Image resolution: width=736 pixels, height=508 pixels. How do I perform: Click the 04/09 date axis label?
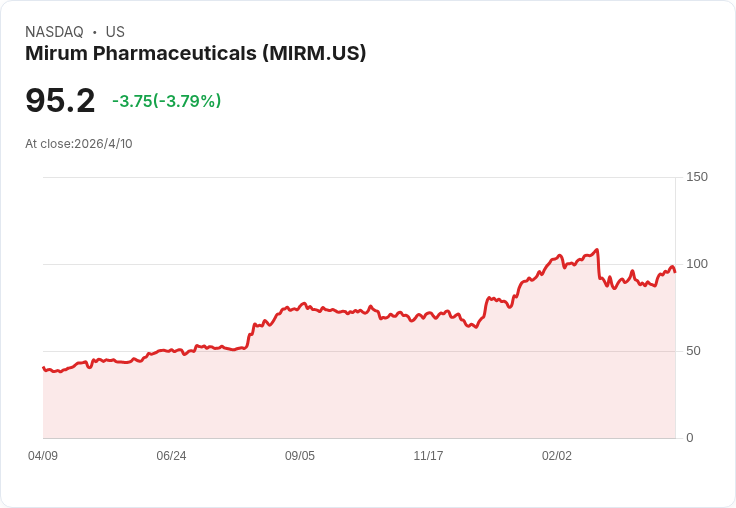(x=43, y=456)
